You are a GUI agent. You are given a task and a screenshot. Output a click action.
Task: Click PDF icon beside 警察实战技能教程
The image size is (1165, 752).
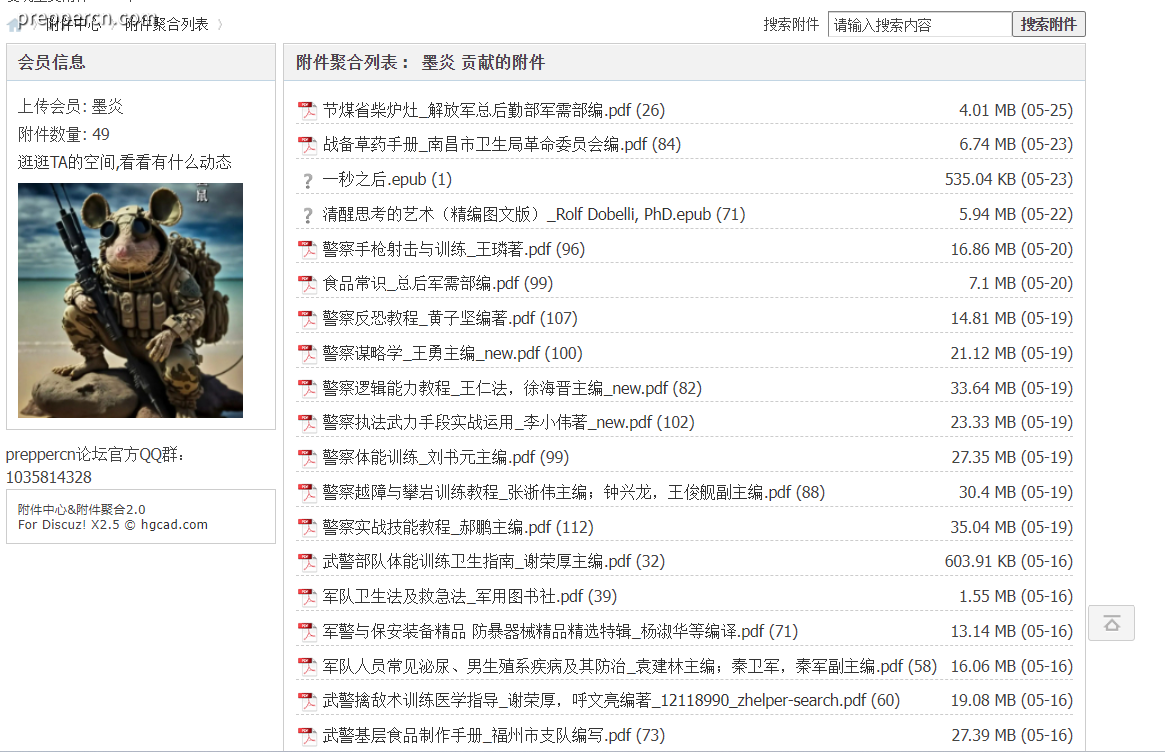pos(307,528)
